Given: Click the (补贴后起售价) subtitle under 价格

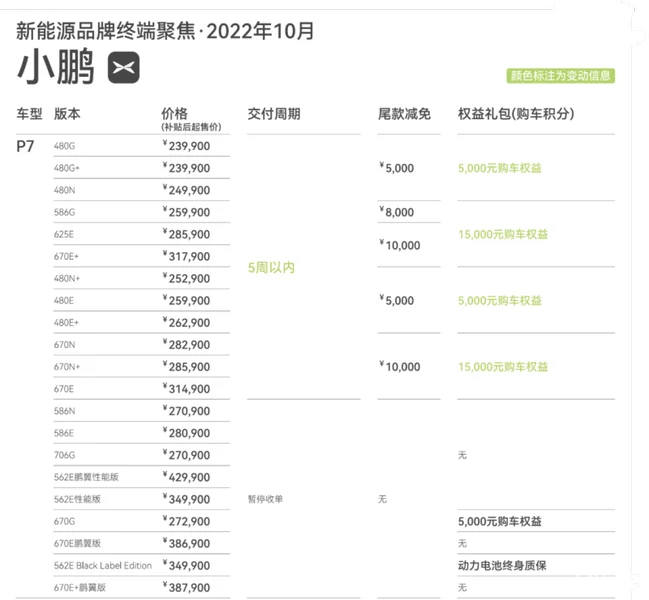Looking at the screenshot, I should 191,127.
